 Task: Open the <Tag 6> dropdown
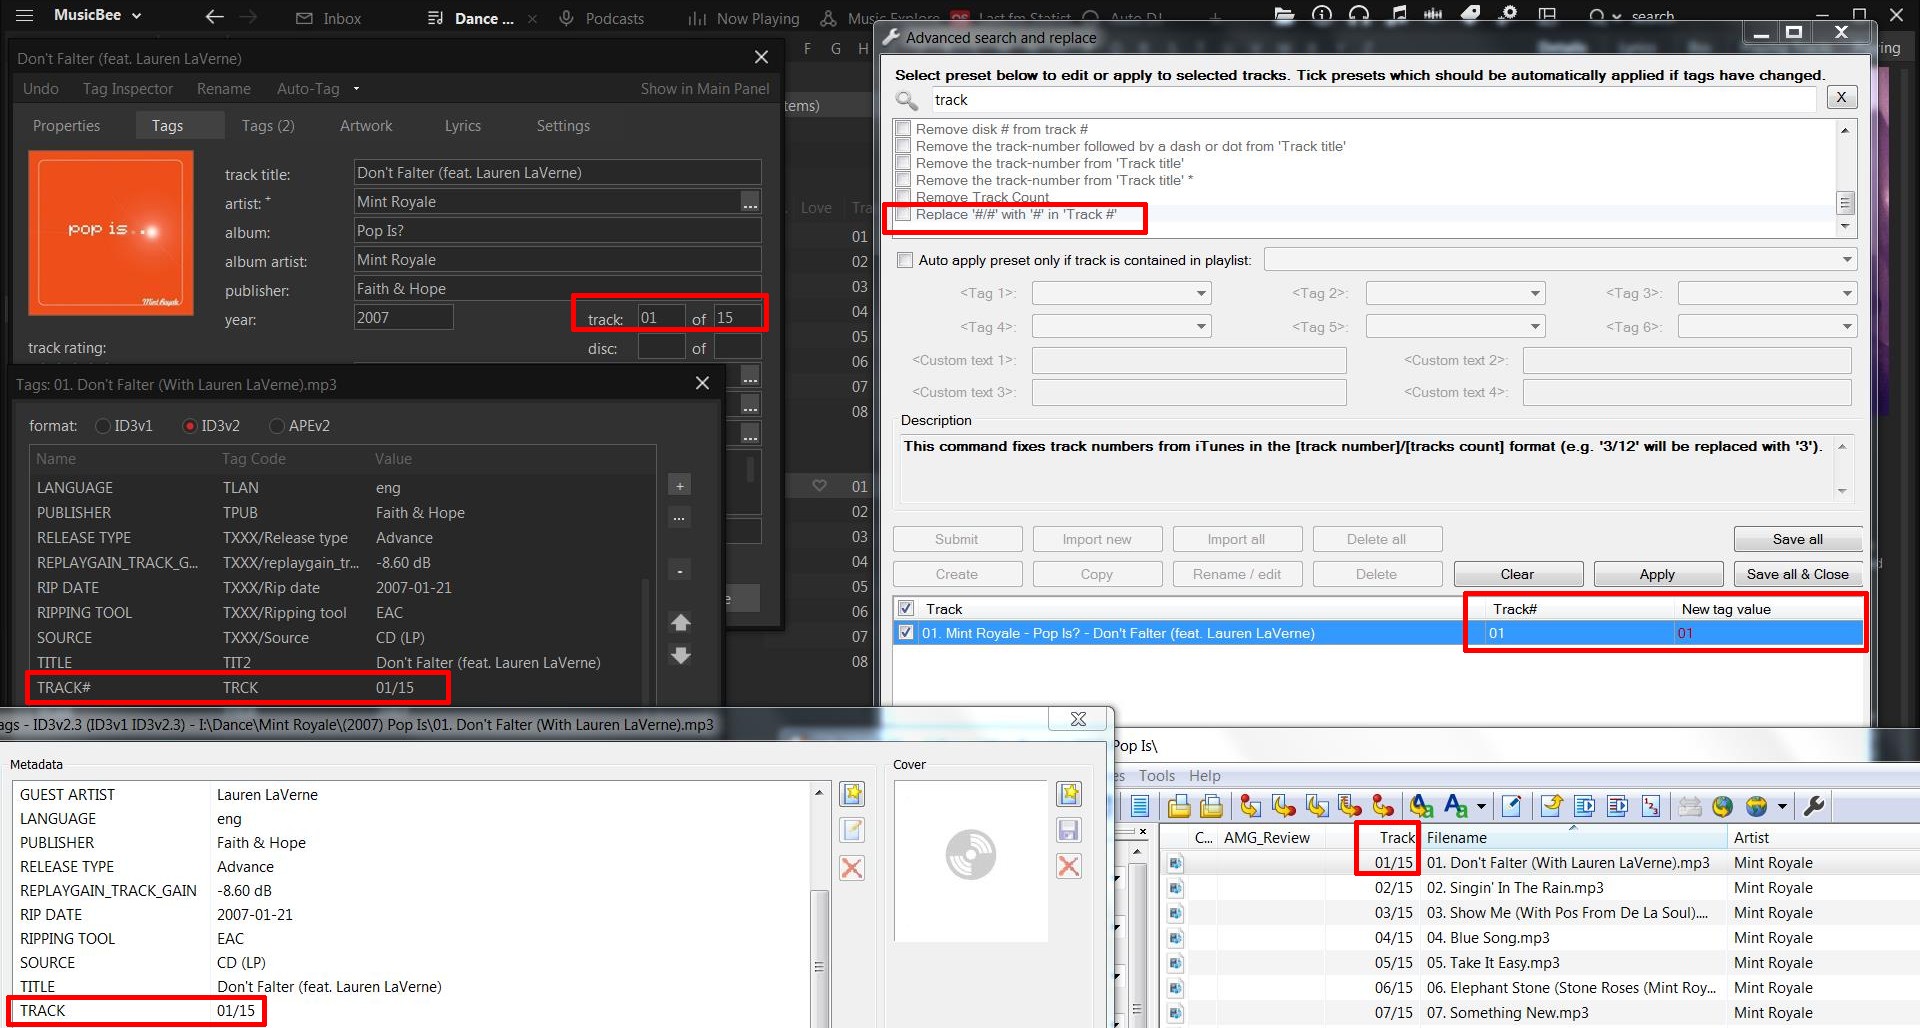click(x=1768, y=327)
